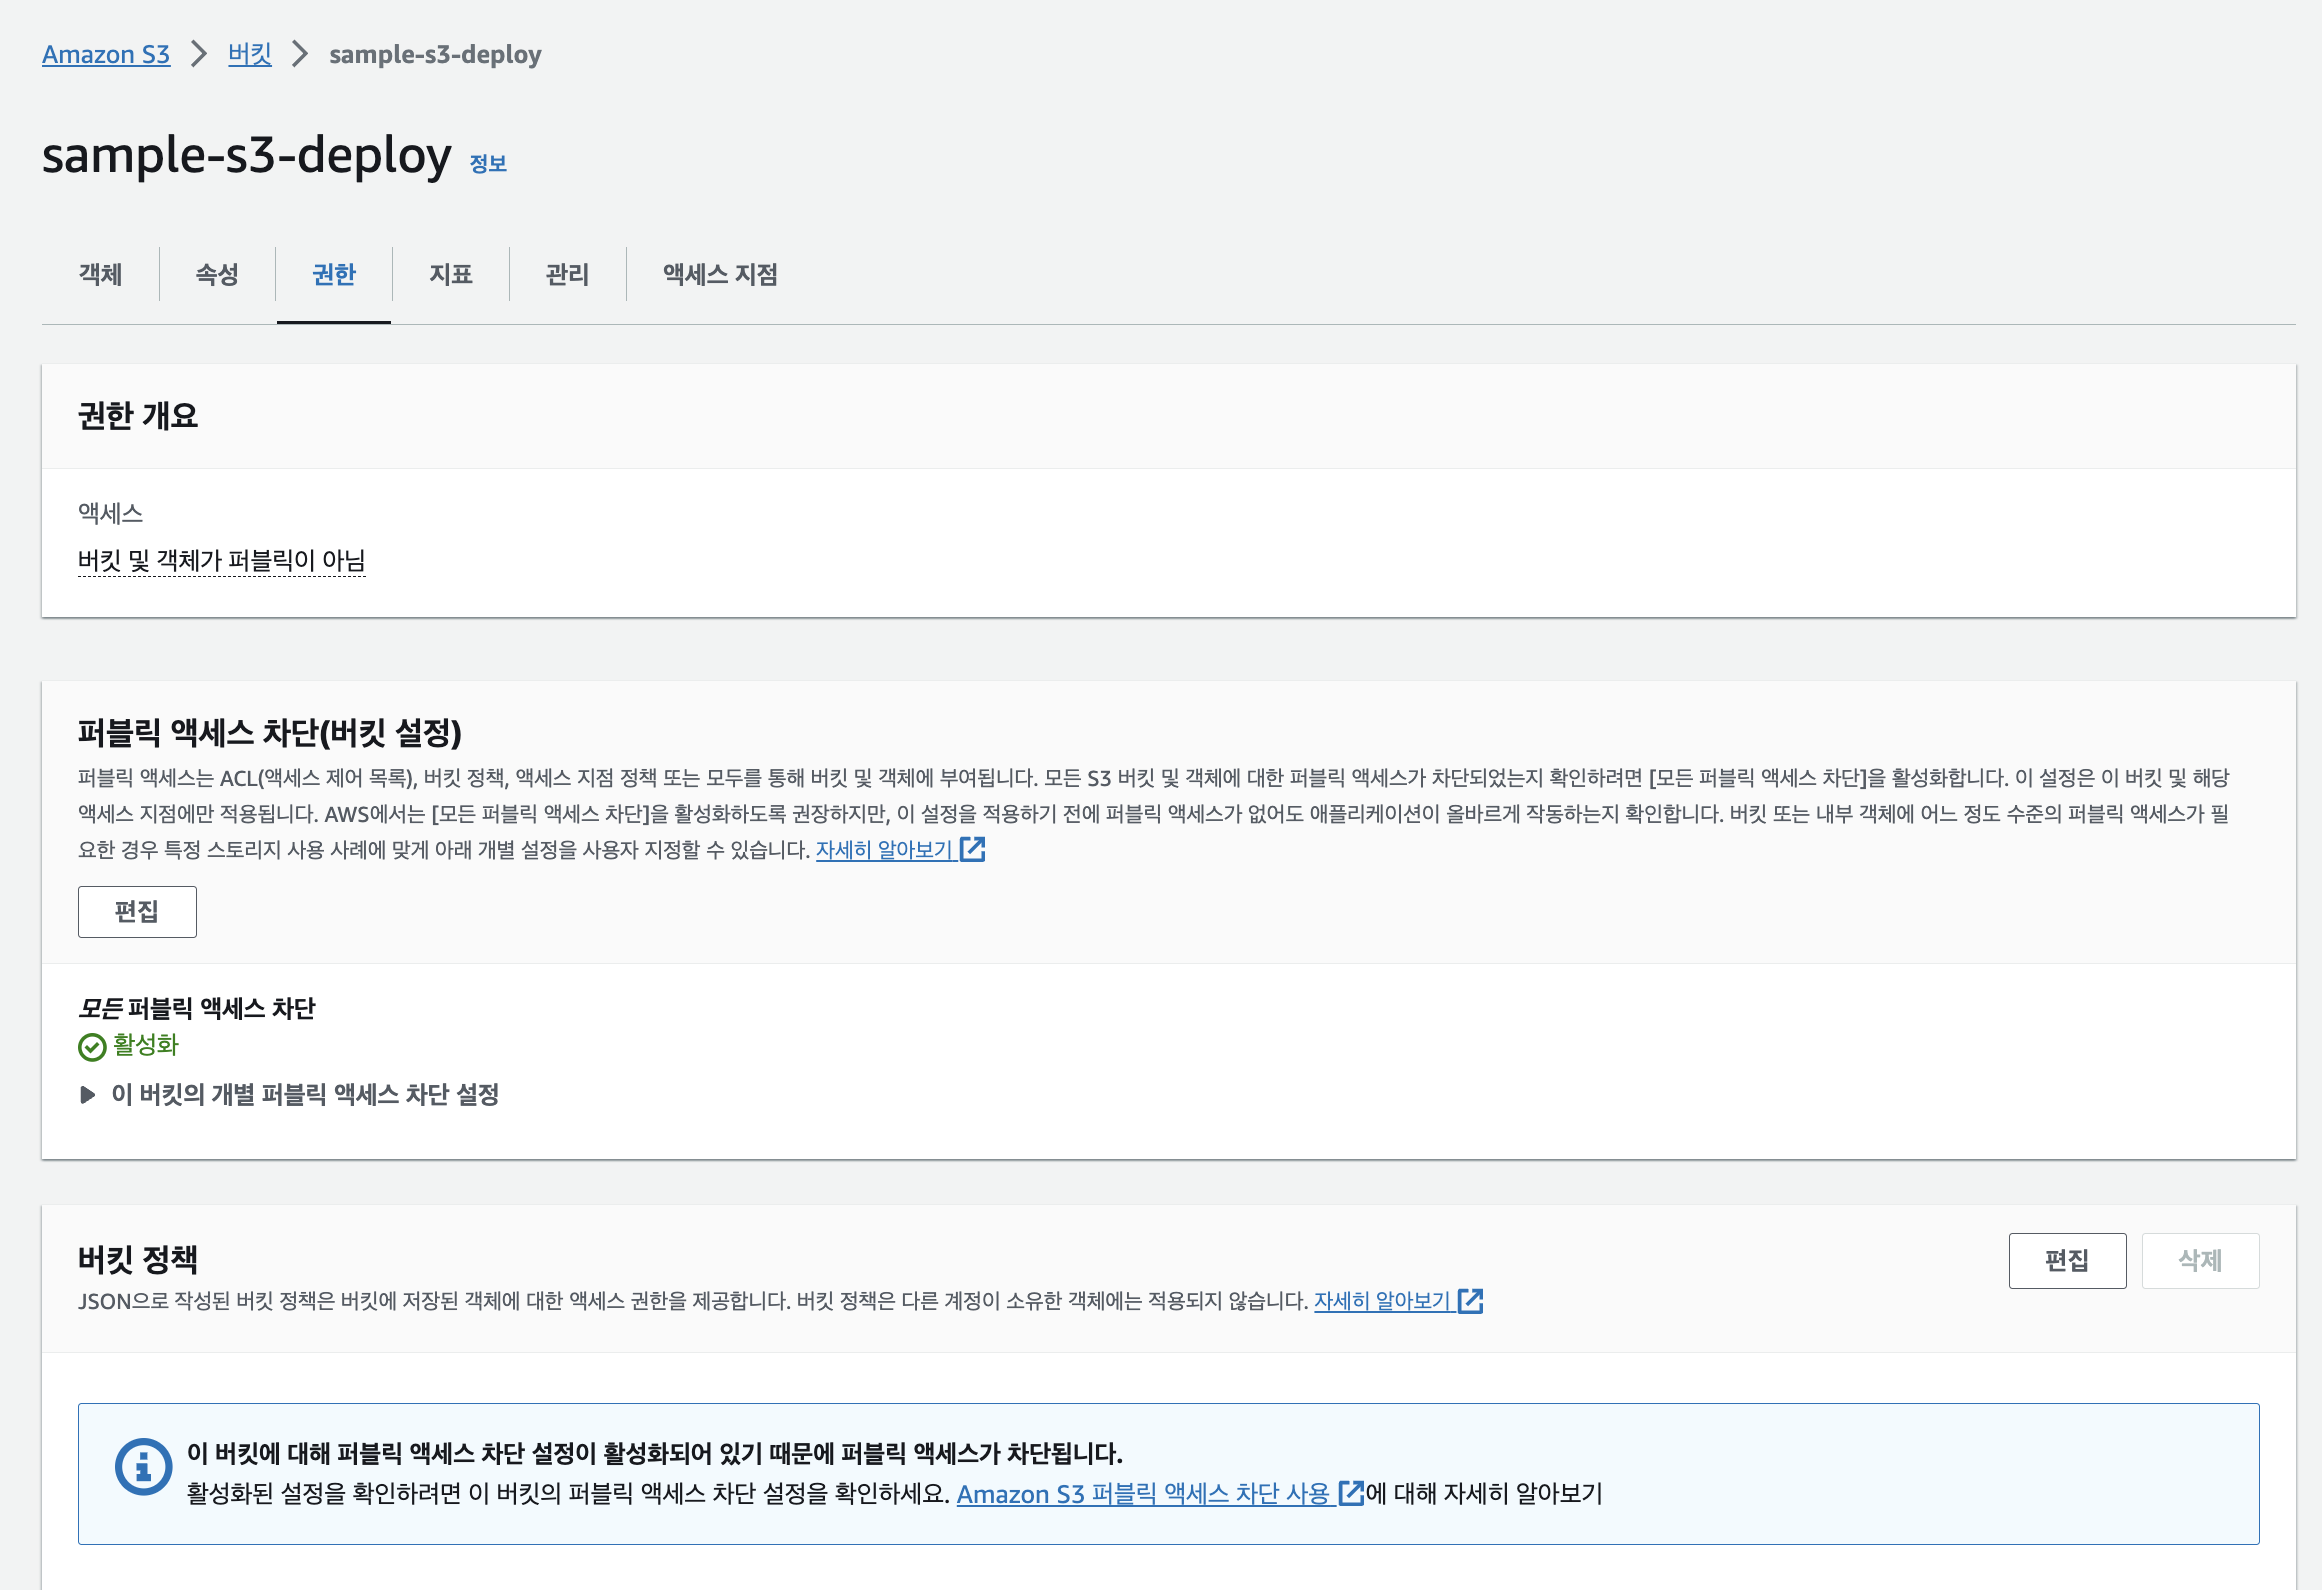Go to the 버킷 breadcrumb link
2322x1590 pixels.
250,54
